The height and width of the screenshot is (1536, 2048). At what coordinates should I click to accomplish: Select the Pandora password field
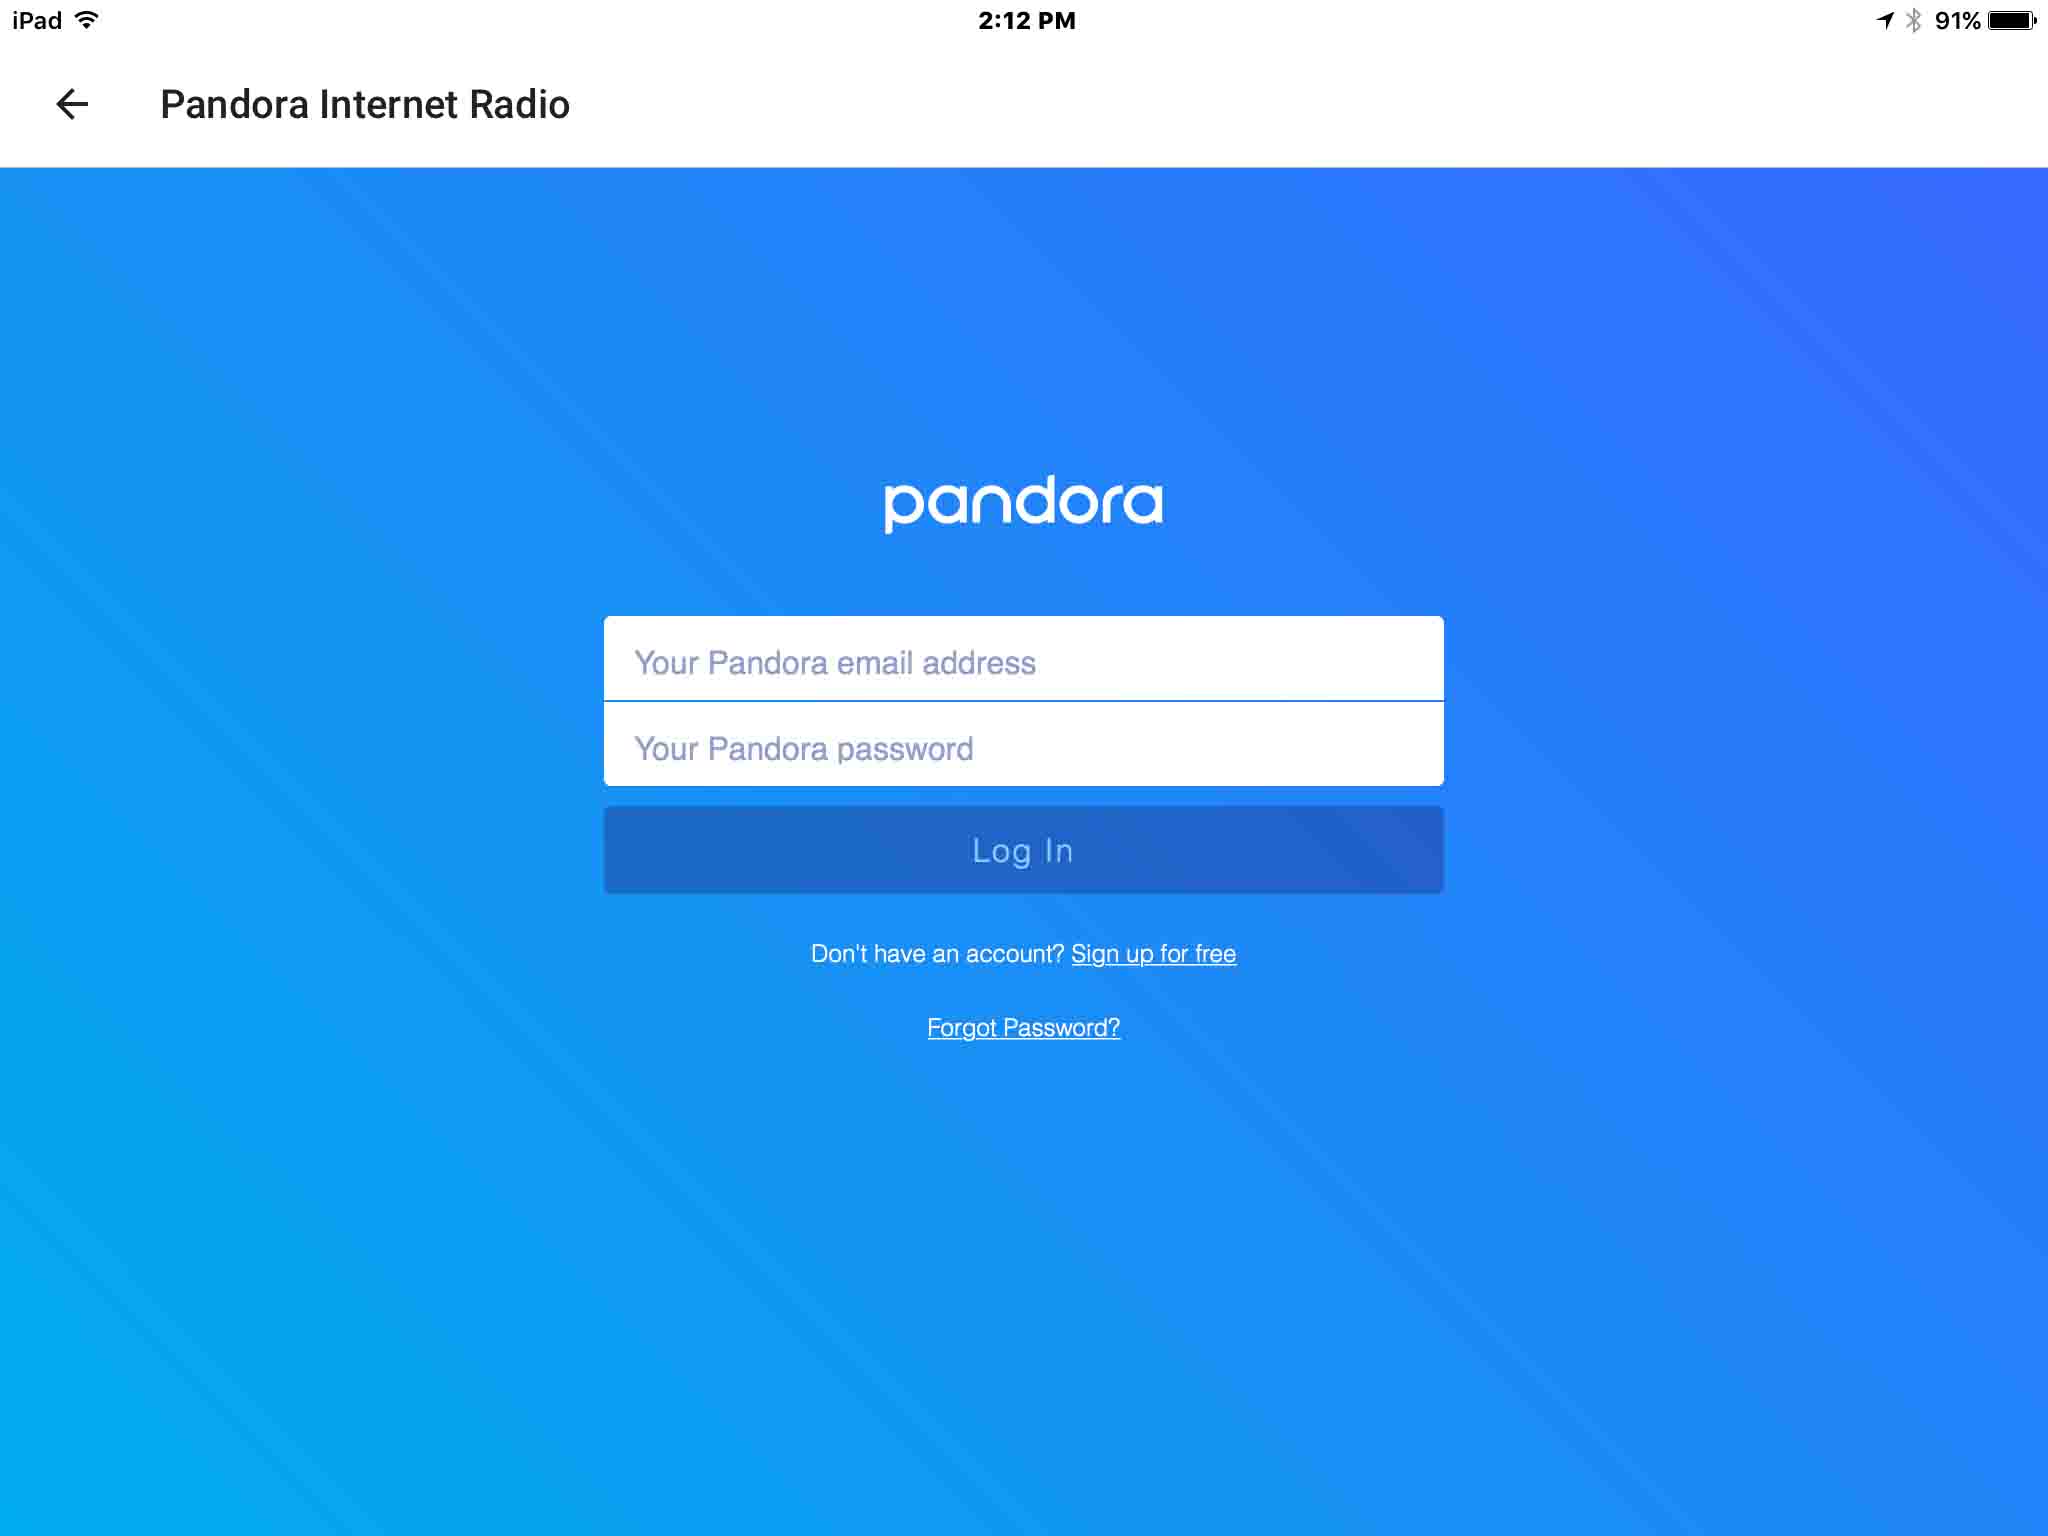pyautogui.click(x=1022, y=747)
